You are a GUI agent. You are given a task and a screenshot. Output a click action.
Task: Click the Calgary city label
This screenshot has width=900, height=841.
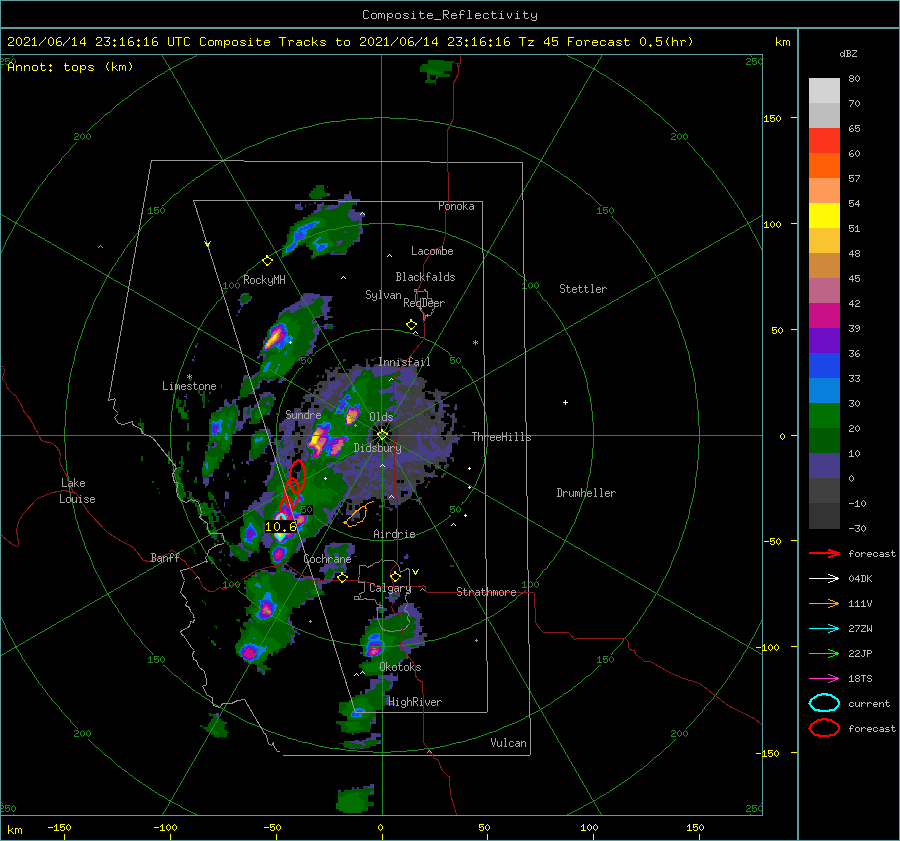[x=390, y=588]
